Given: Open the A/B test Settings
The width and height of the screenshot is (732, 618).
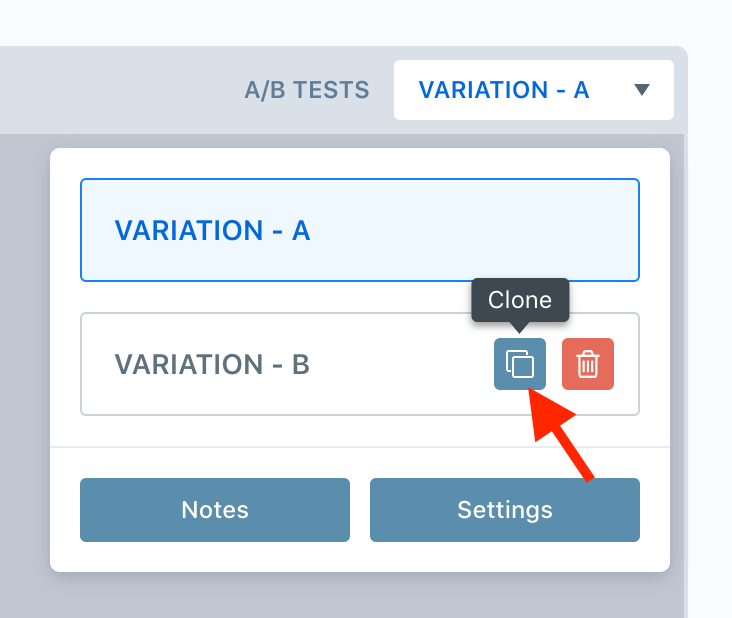Looking at the screenshot, I should pyautogui.click(x=505, y=510).
